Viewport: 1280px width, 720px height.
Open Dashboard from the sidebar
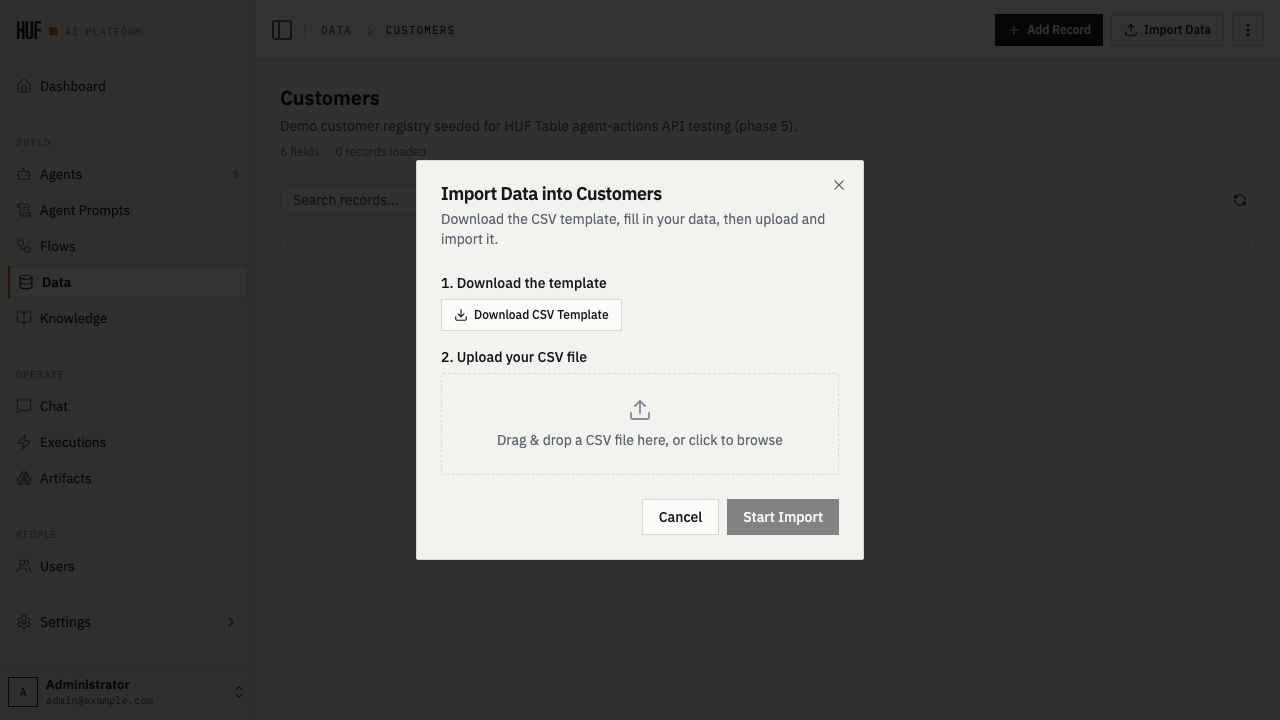point(128,86)
